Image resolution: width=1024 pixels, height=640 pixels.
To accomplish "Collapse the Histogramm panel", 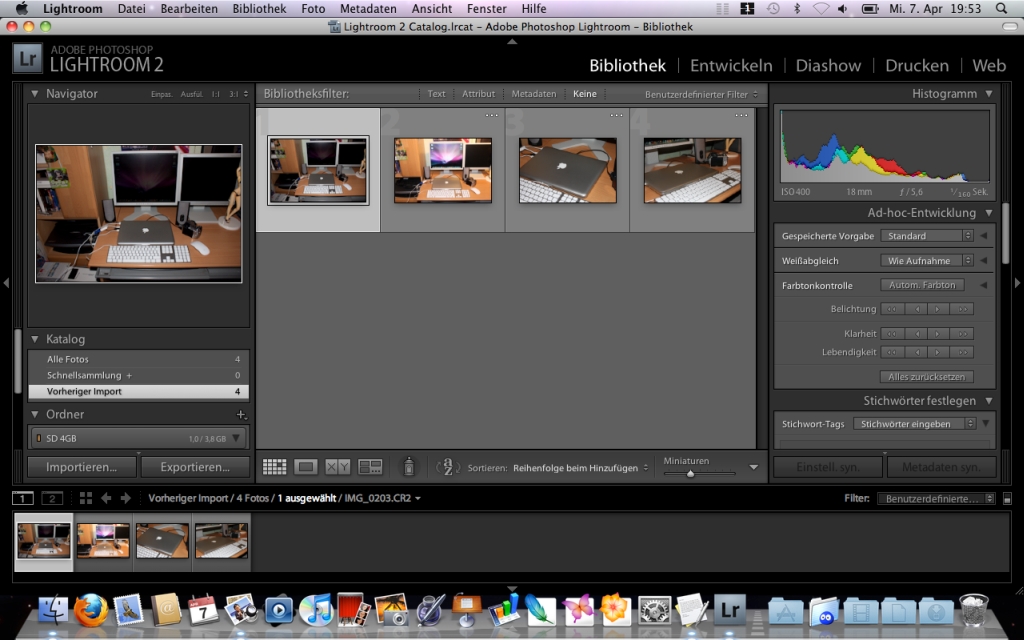I will click(x=989, y=93).
